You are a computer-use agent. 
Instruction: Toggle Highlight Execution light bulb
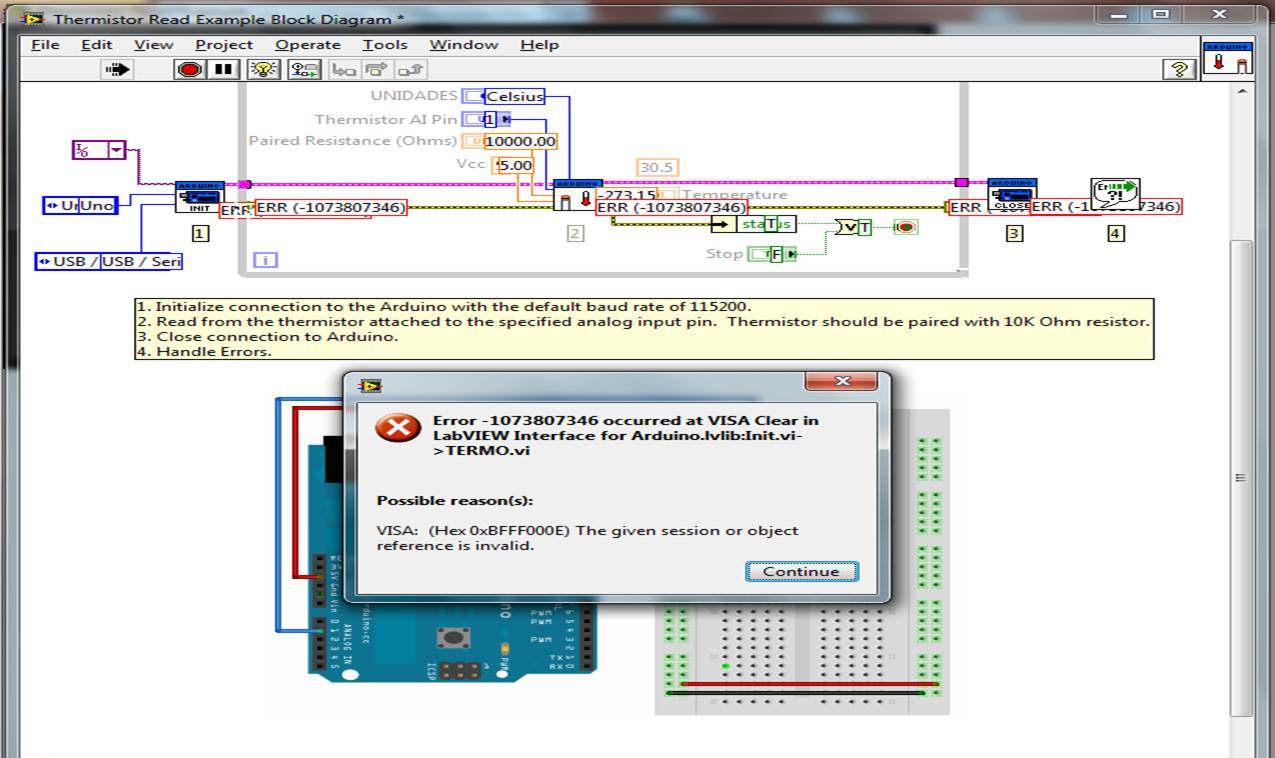[264, 69]
